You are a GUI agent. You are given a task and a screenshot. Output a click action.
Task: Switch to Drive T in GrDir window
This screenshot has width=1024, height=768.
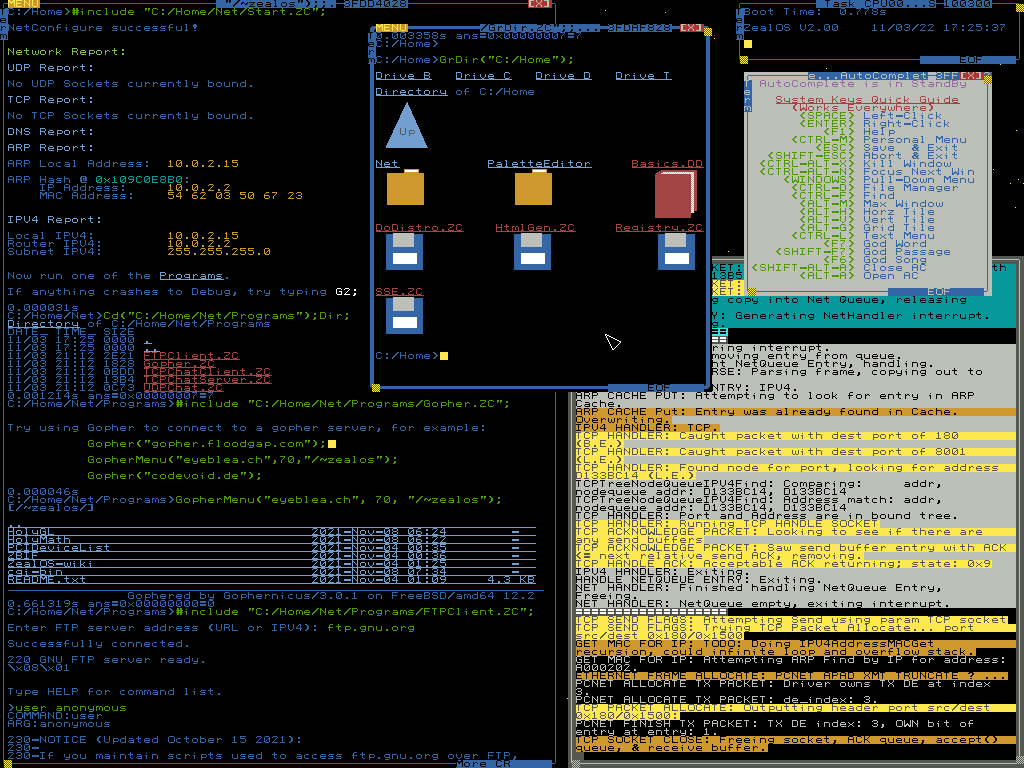(x=643, y=76)
